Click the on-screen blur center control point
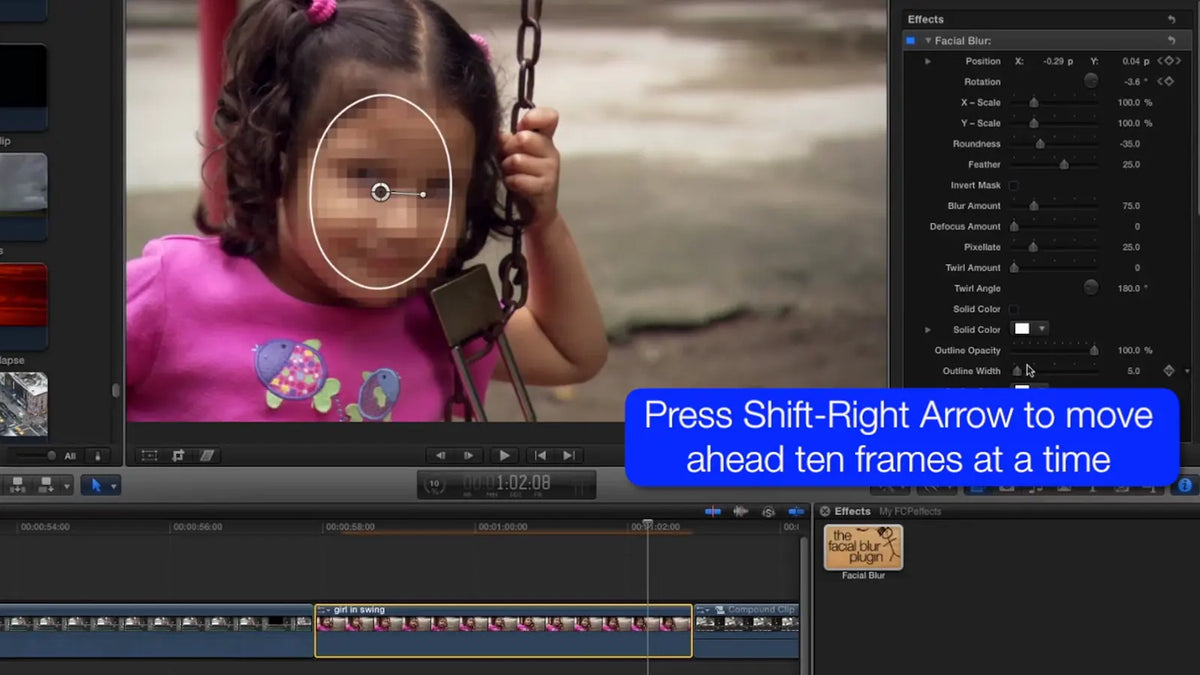 [380, 192]
